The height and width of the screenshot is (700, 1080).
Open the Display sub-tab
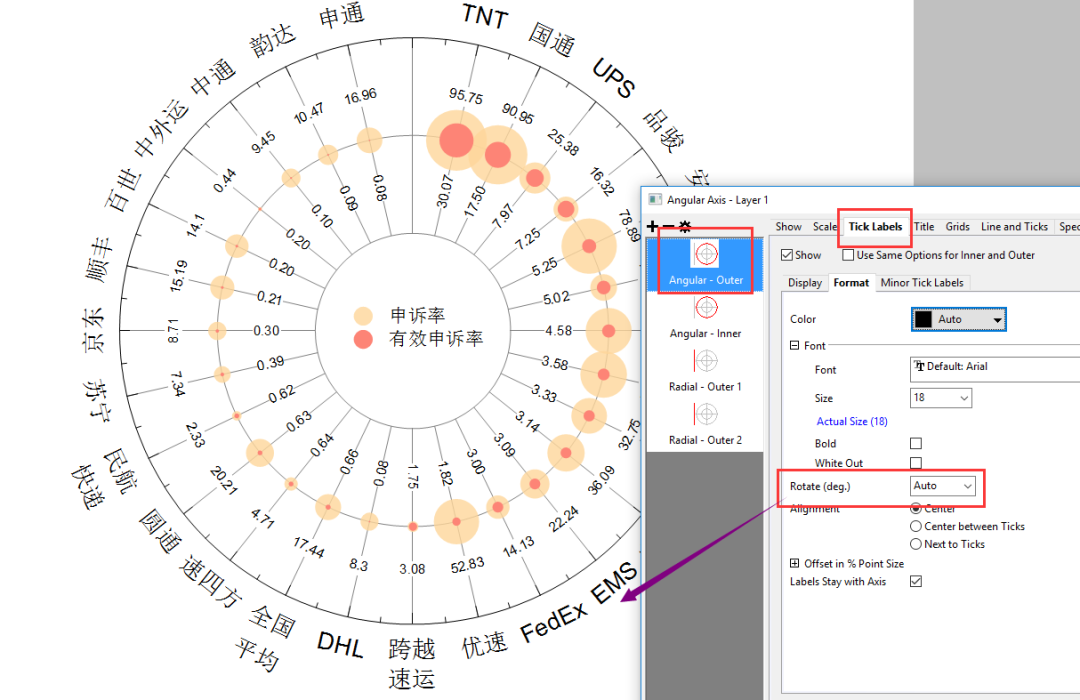click(x=805, y=282)
